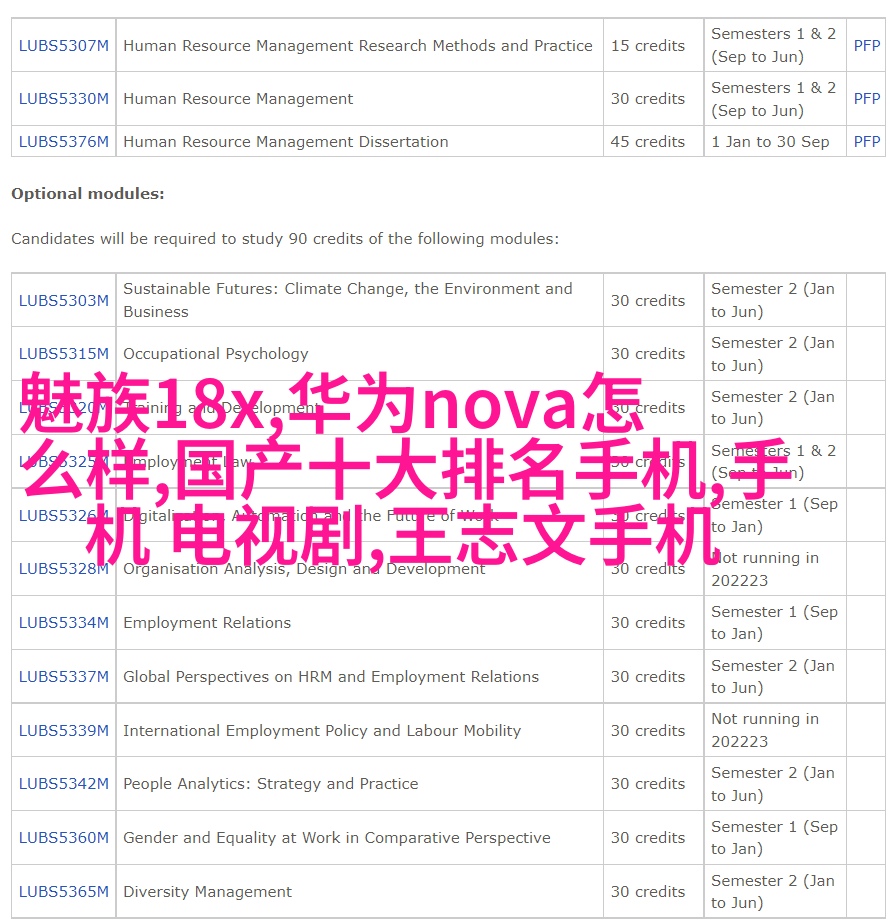Click the semester cell in the Global Perspectives row
The image size is (895, 922).
pyautogui.click(x=773, y=677)
